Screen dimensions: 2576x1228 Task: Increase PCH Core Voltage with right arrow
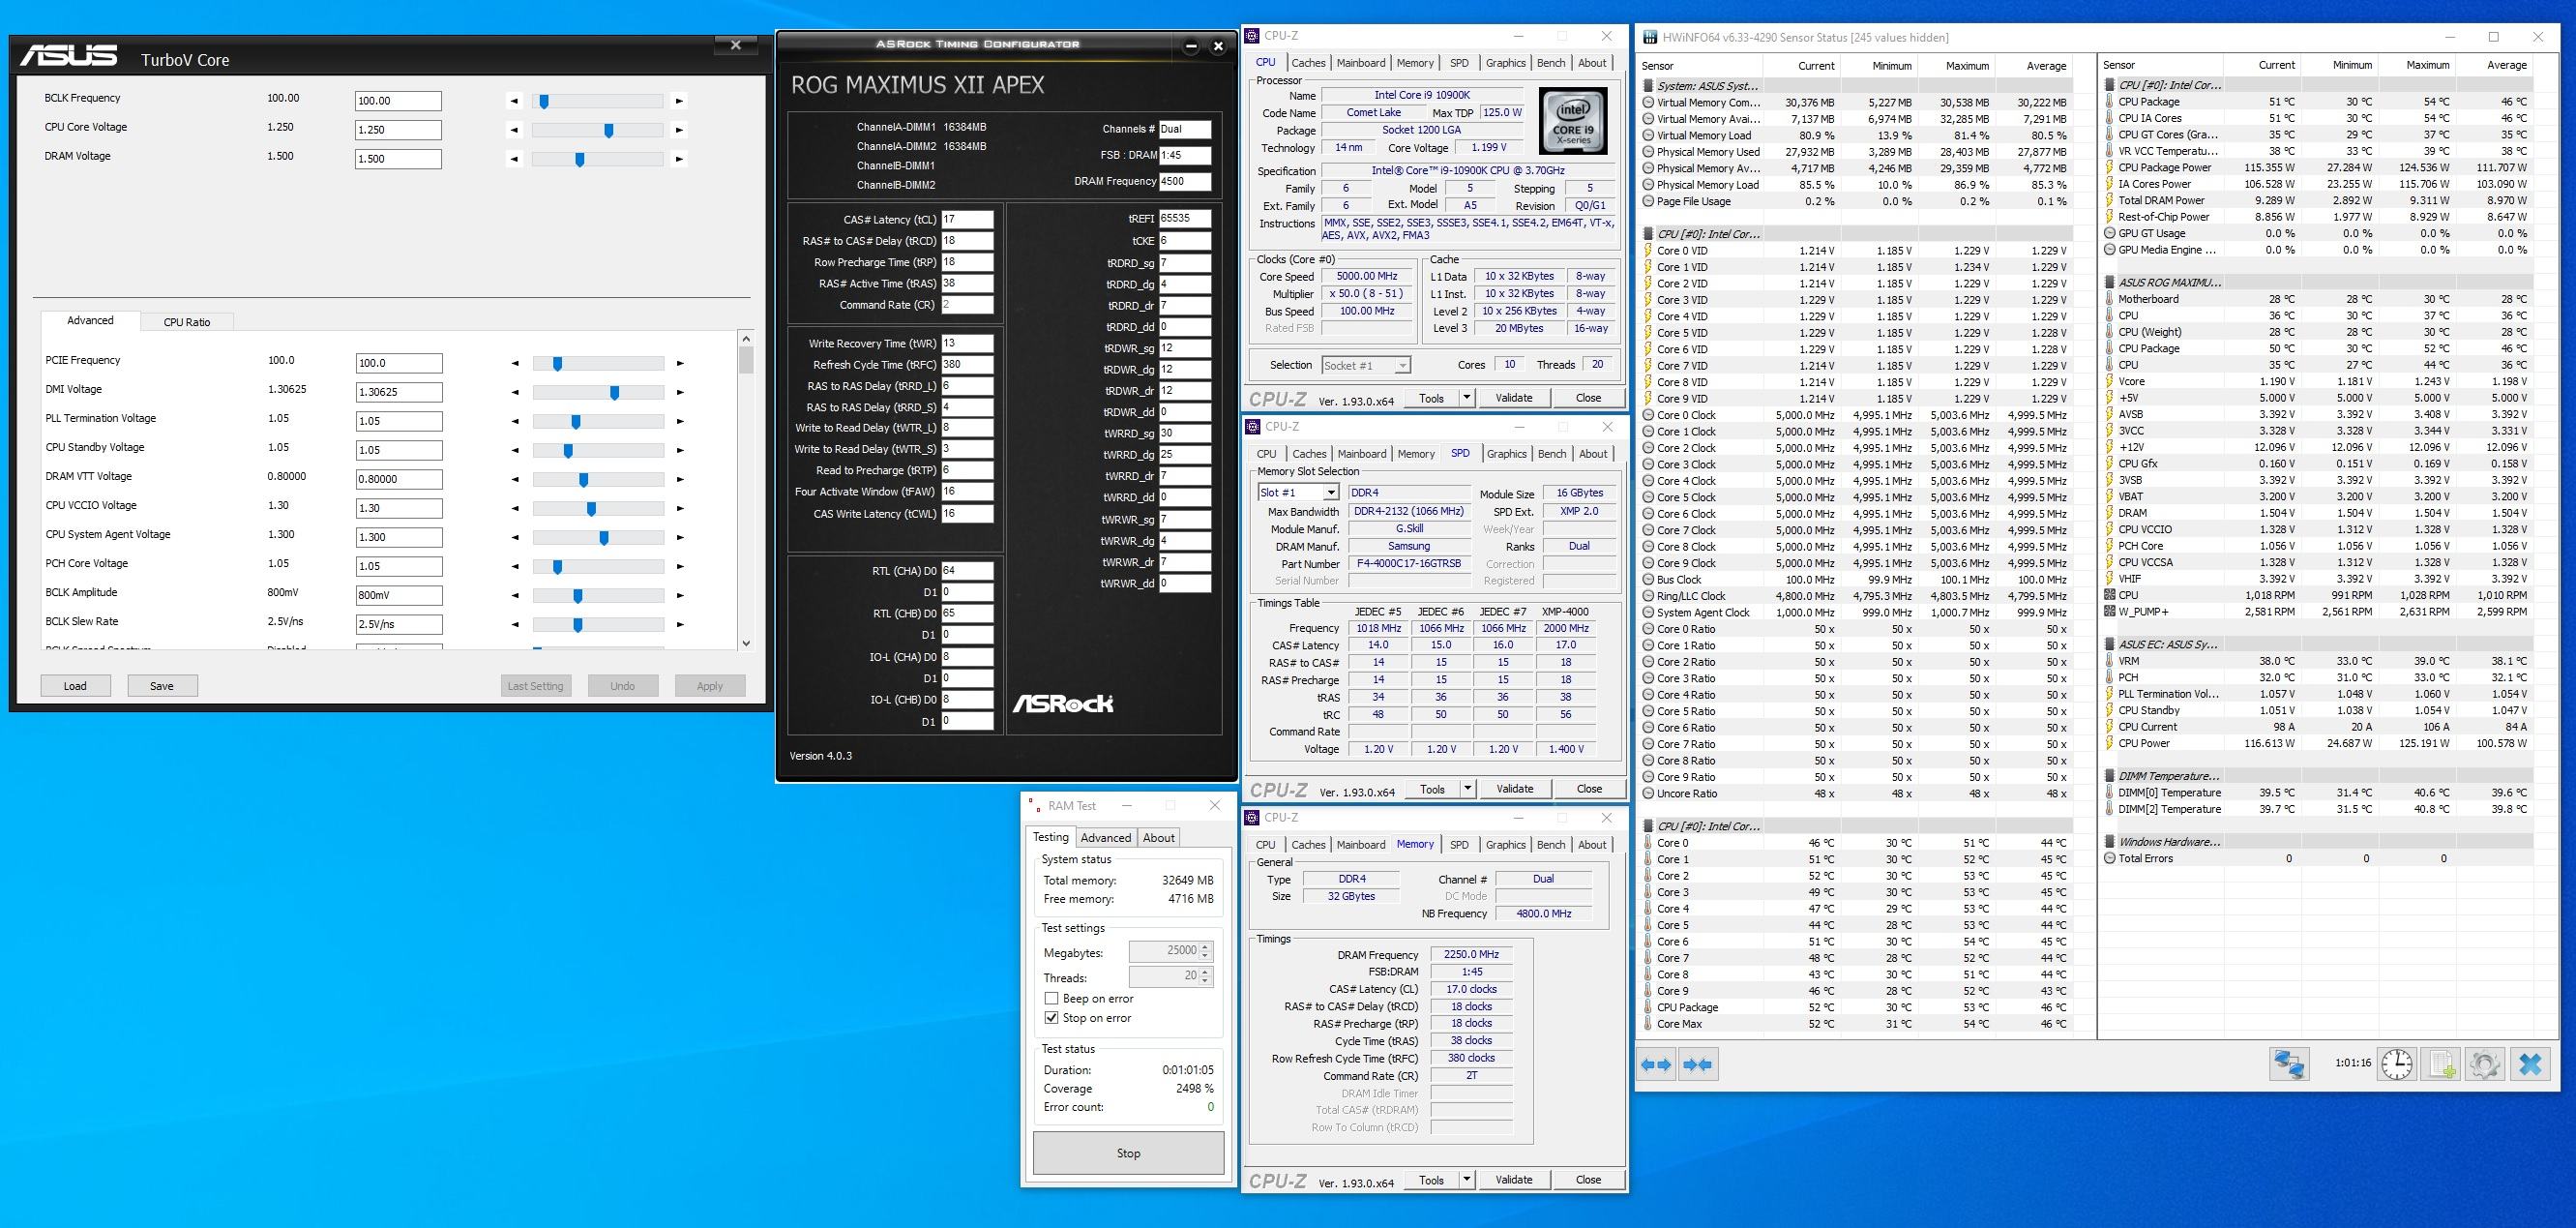(x=680, y=567)
